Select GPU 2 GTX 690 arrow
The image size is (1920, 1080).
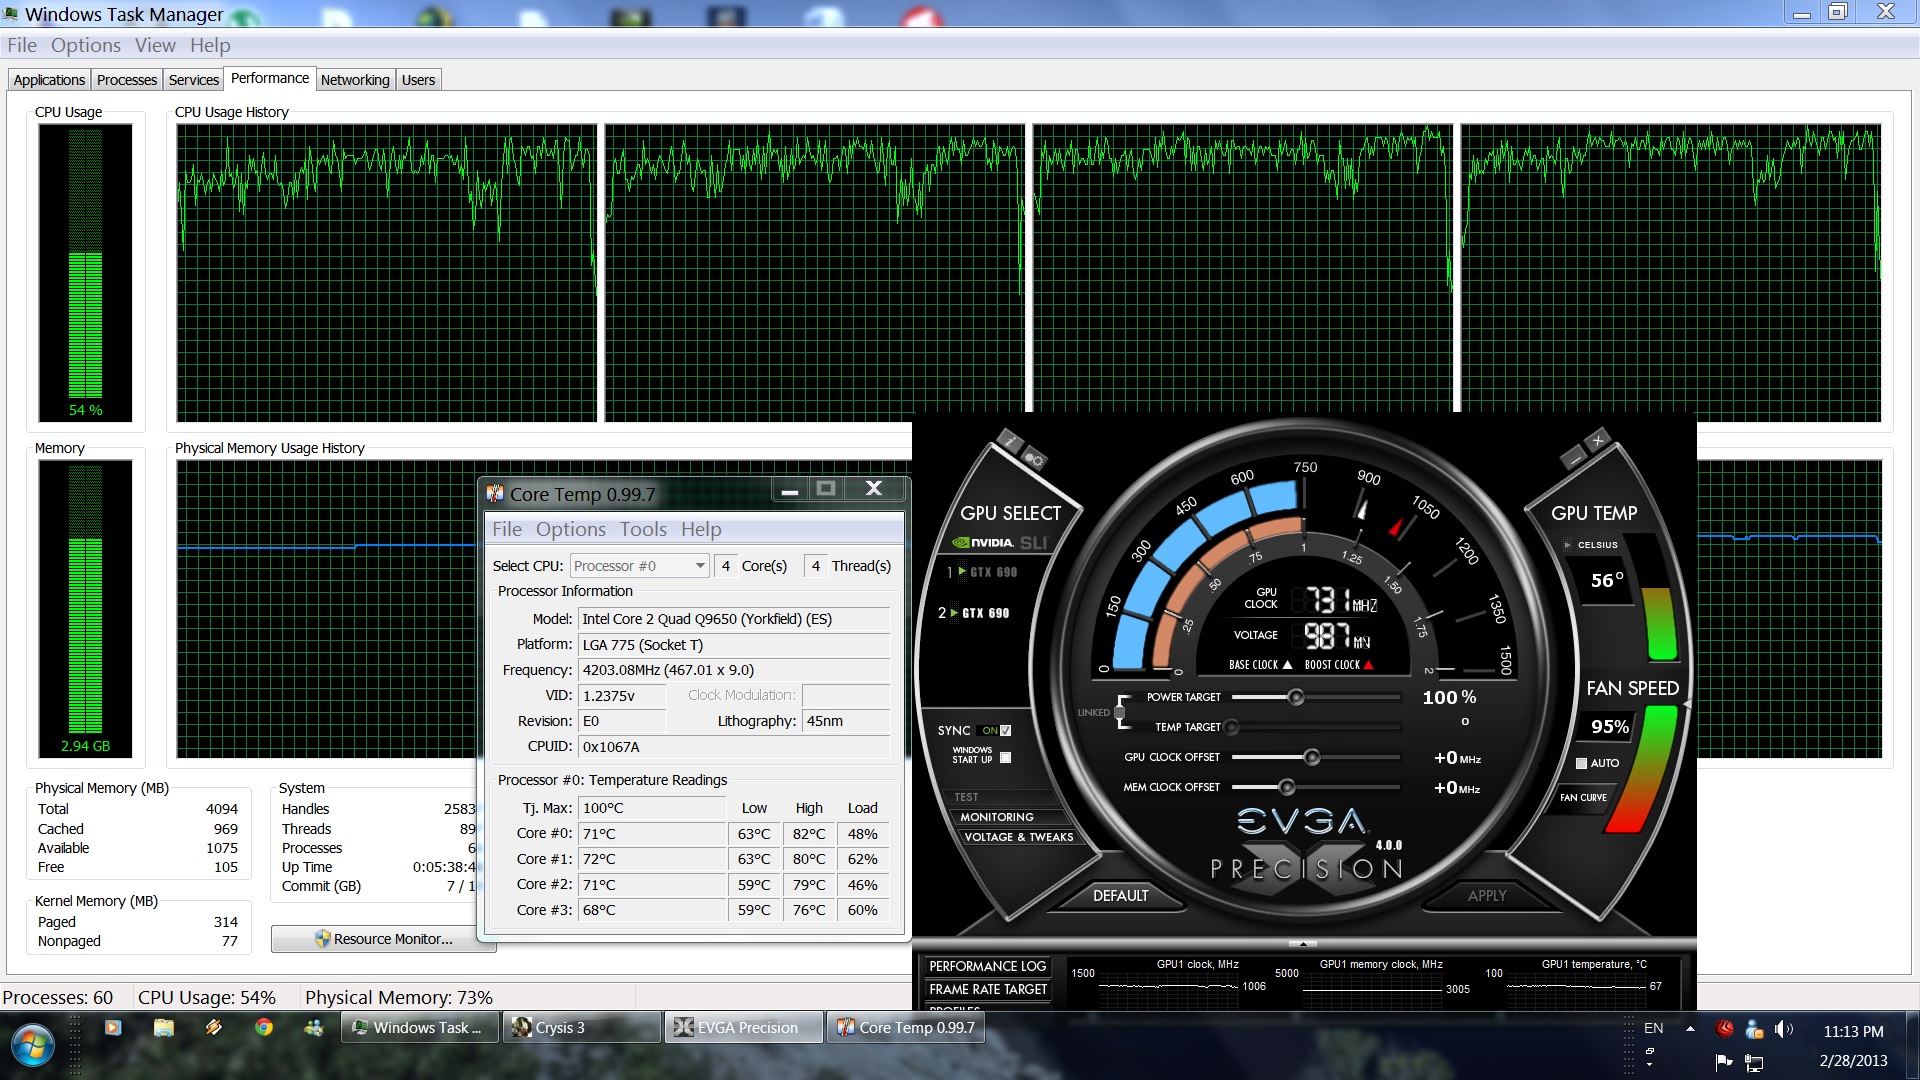(954, 613)
